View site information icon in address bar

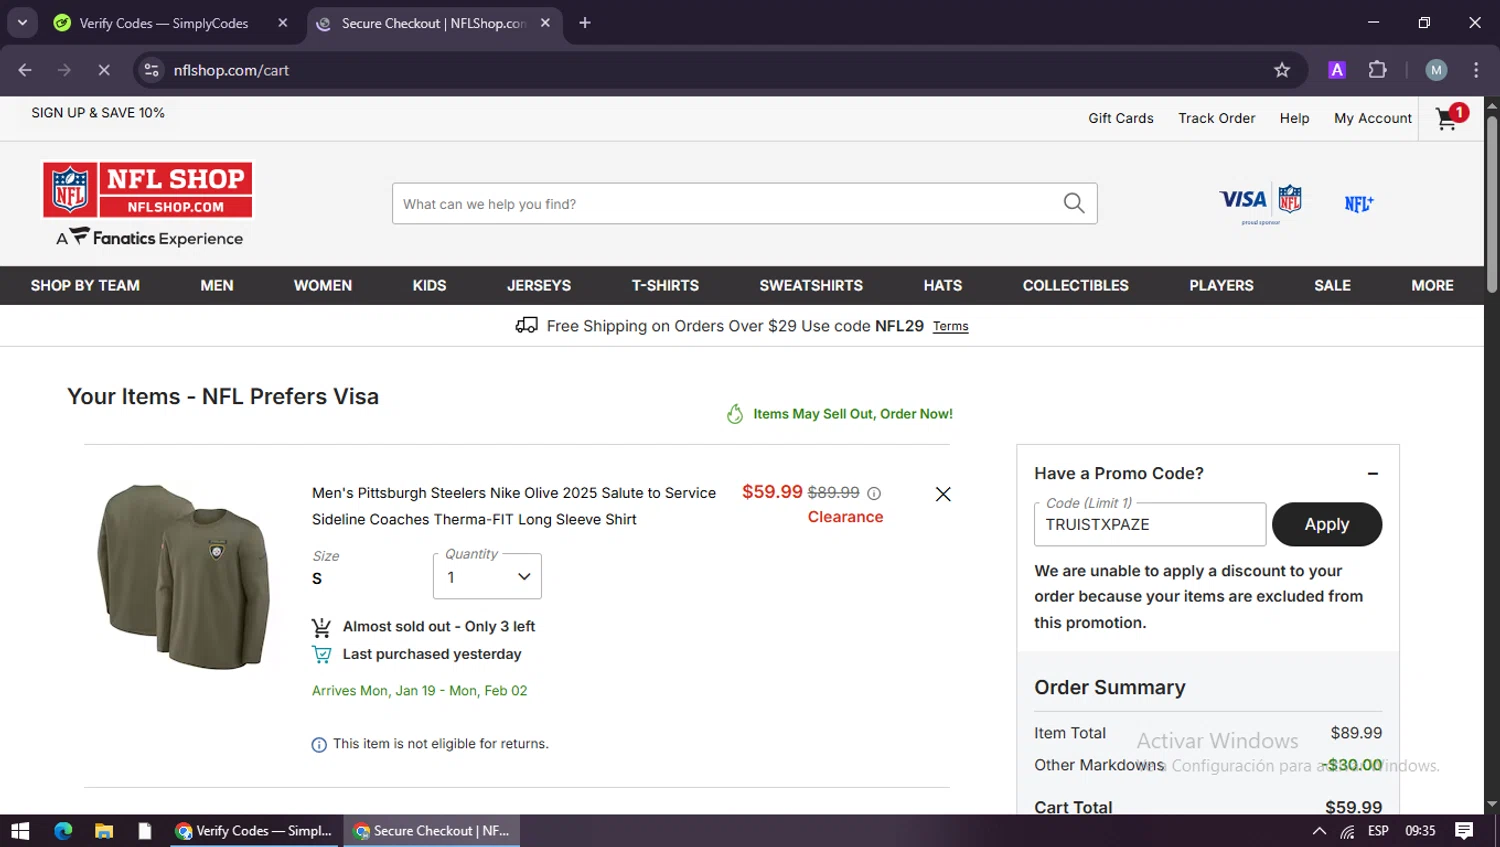[151, 70]
